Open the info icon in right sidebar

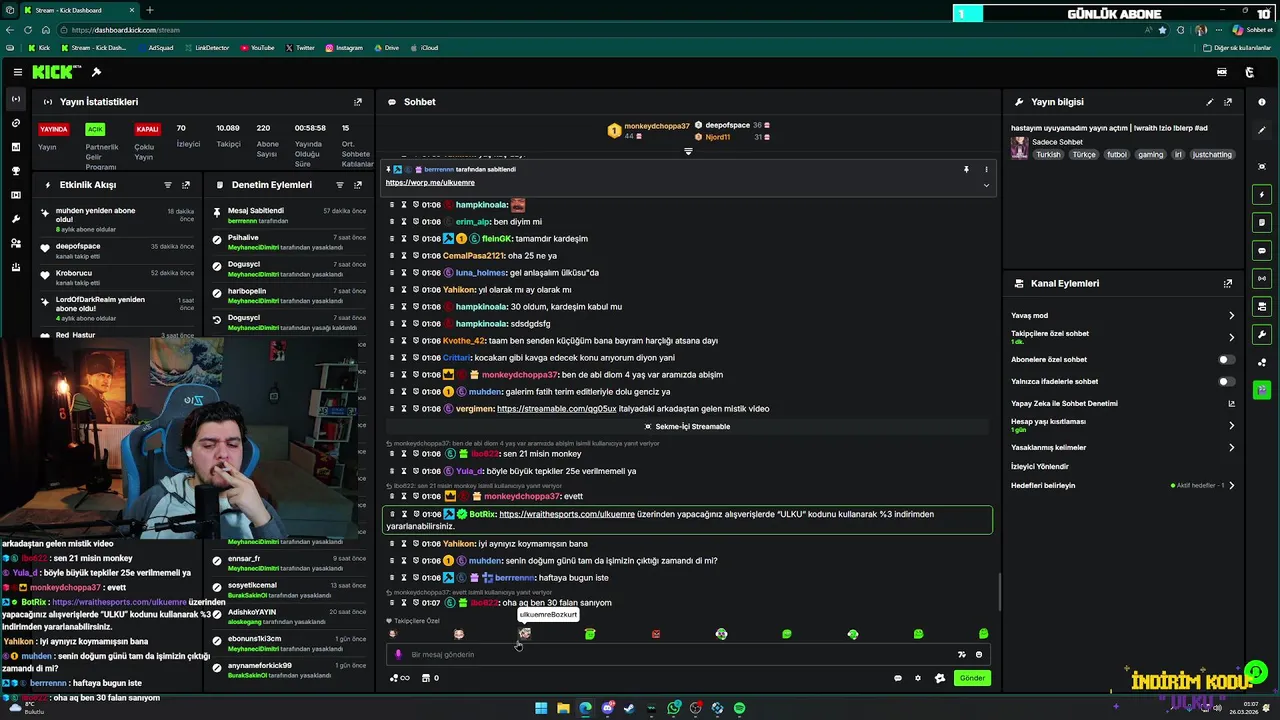click(1262, 102)
